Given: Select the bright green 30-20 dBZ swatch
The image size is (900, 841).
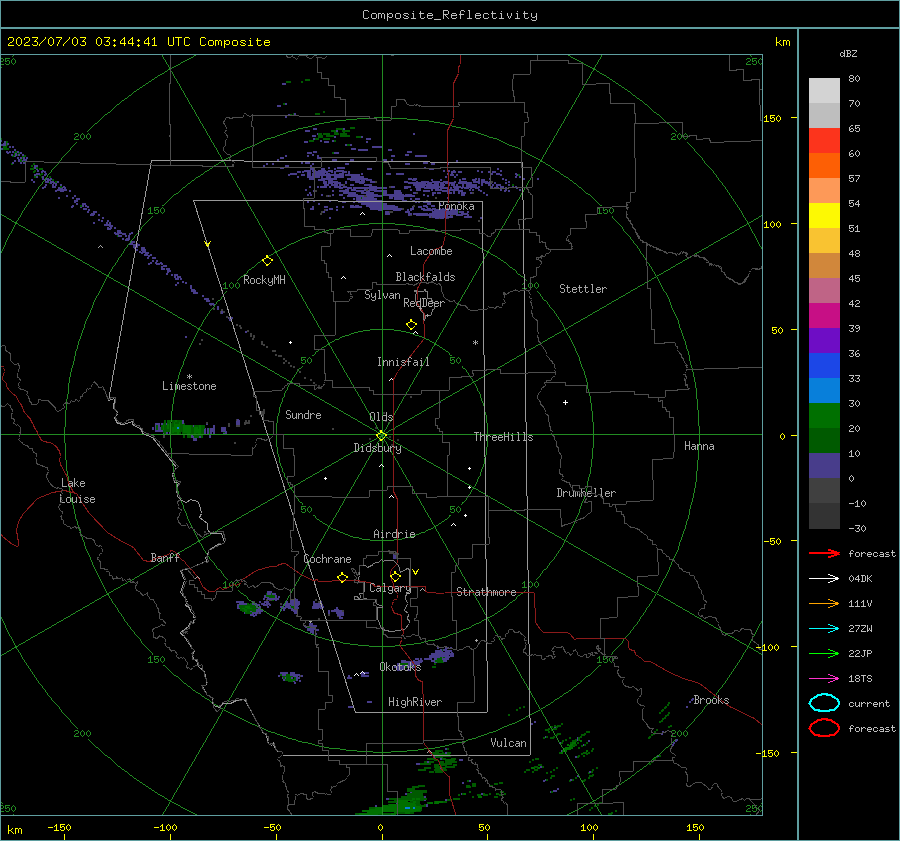Looking at the screenshot, I should click(x=824, y=416).
